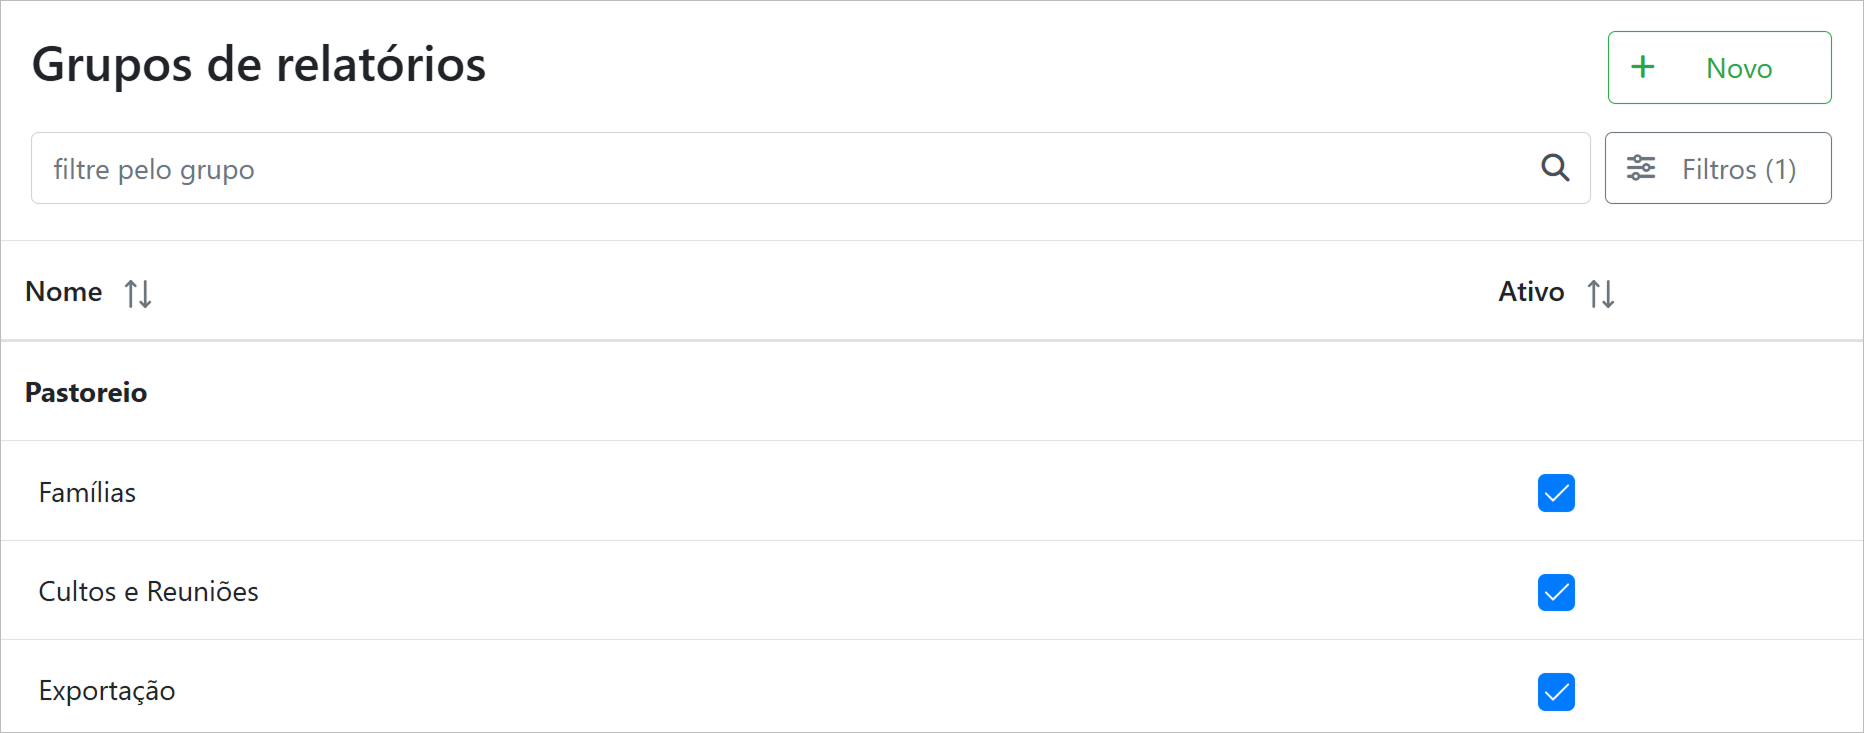Image resolution: width=1864 pixels, height=733 pixels.
Task: Sort the table by Ativo column header
Action: [1531, 292]
